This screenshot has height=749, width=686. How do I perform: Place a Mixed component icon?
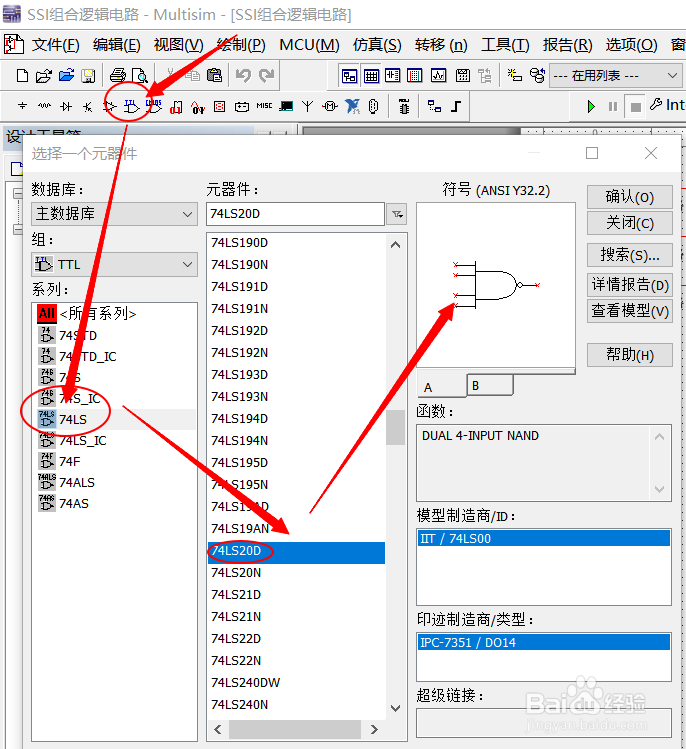(x=198, y=107)
